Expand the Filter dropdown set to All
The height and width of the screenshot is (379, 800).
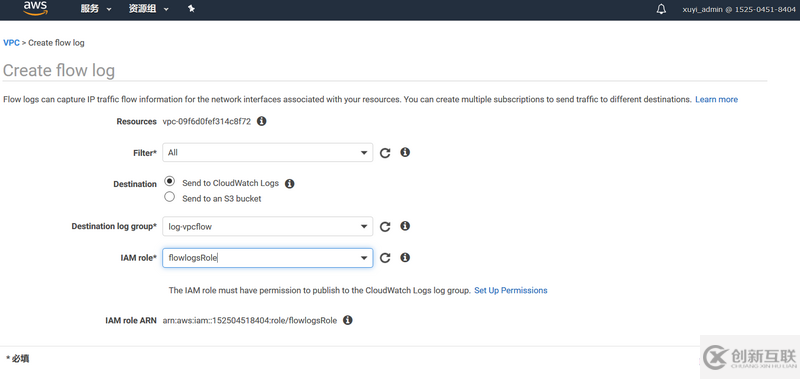pyautogui.click(x=267, y=153)
